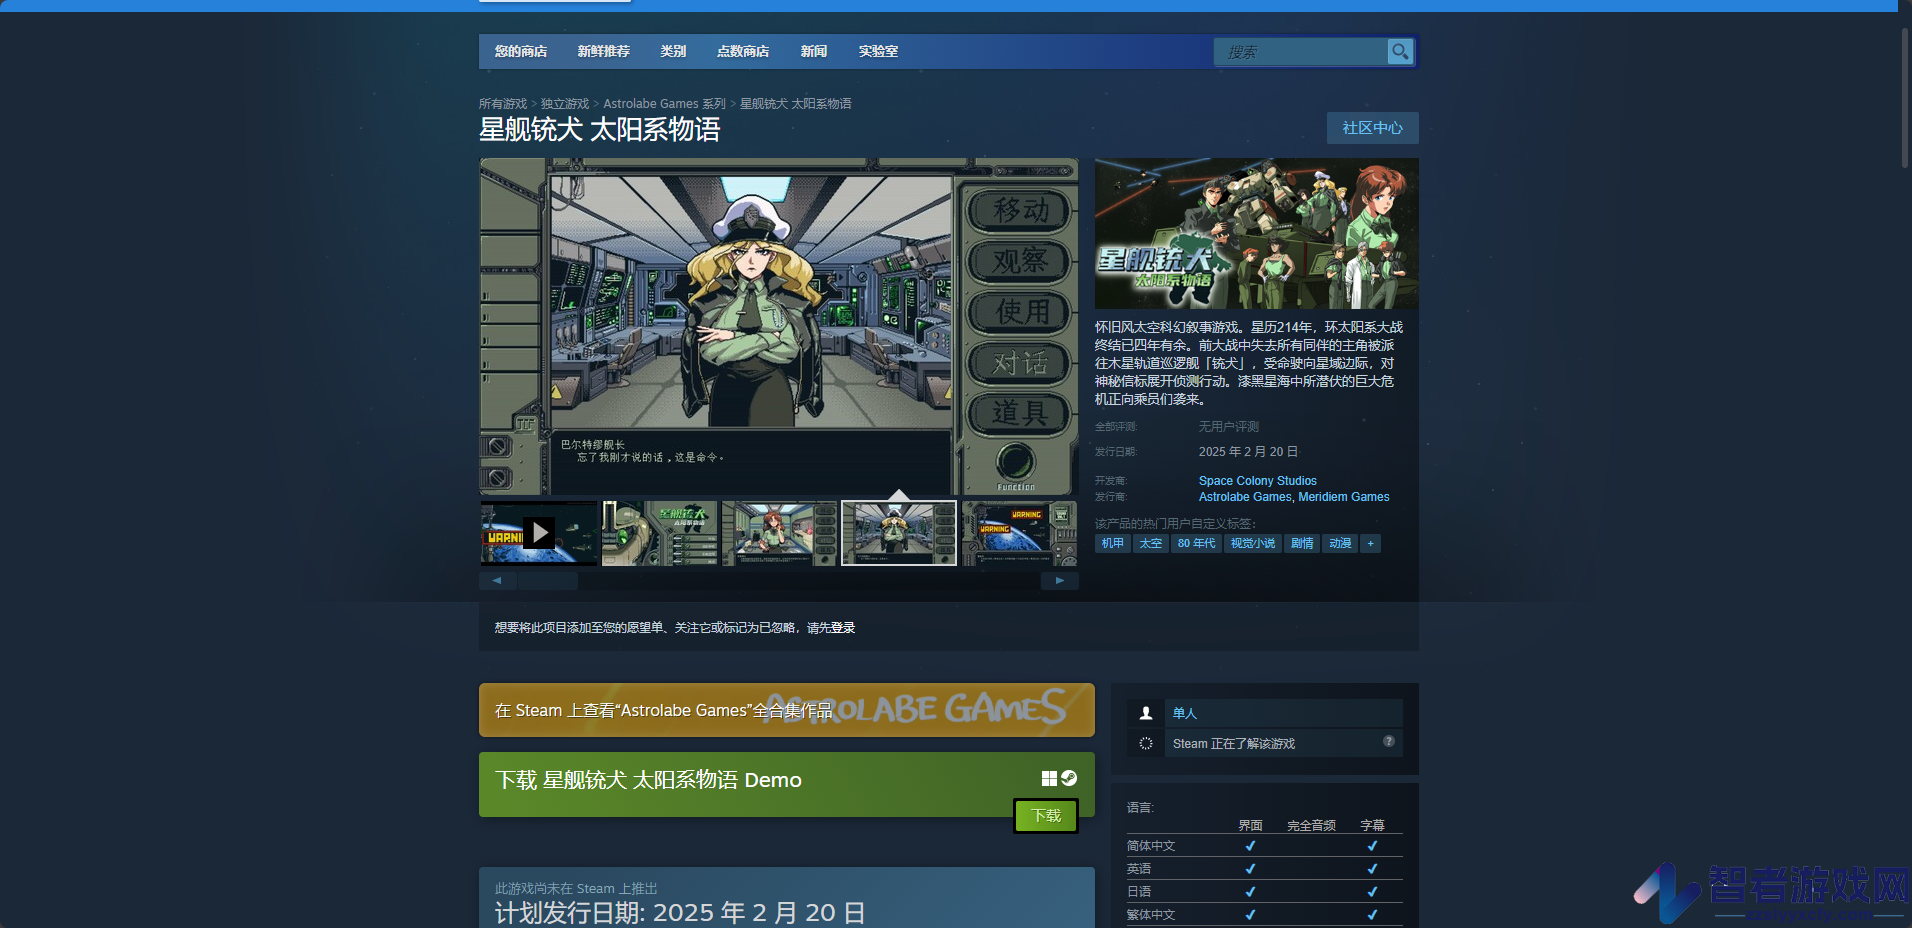
Task: Click the green 下载 button
Action: [1046, 816]
